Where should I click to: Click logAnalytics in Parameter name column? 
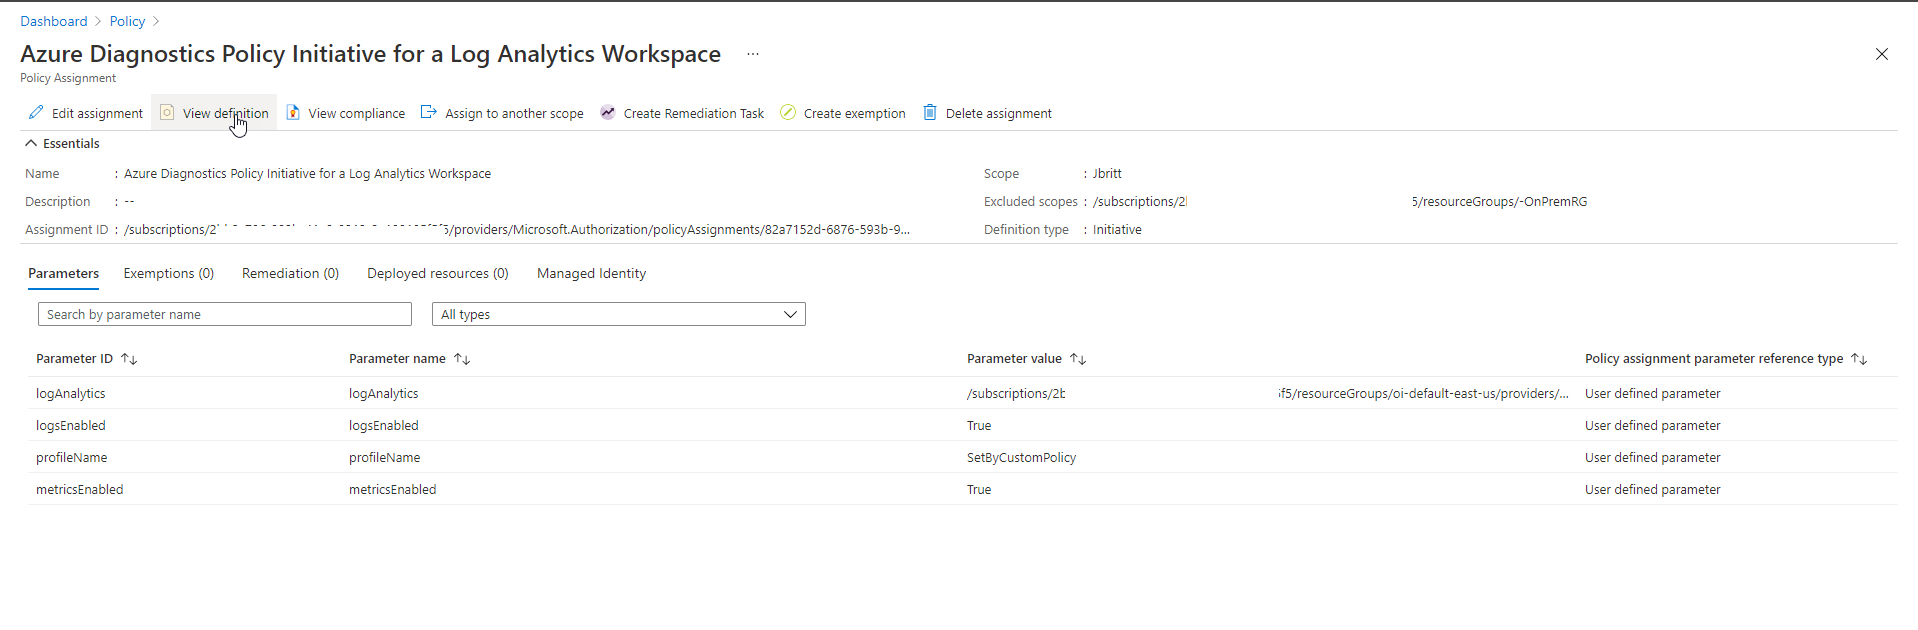[384, 393]
